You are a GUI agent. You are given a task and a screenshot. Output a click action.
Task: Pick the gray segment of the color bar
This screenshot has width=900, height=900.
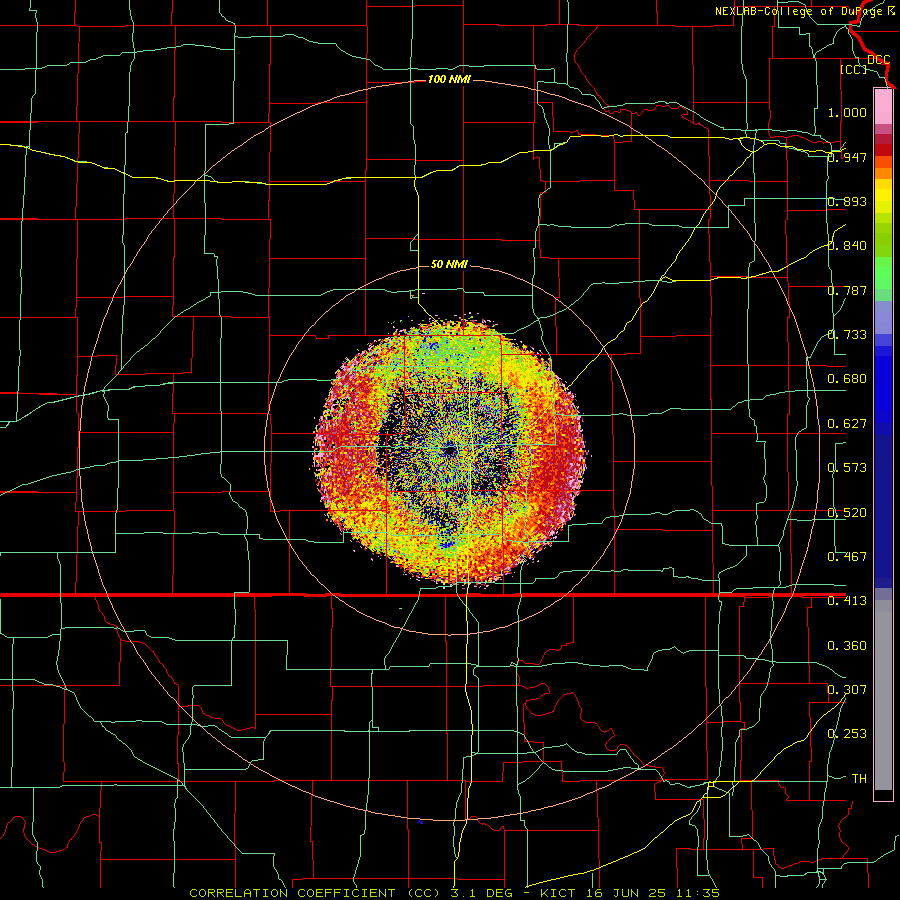(883, 695)
